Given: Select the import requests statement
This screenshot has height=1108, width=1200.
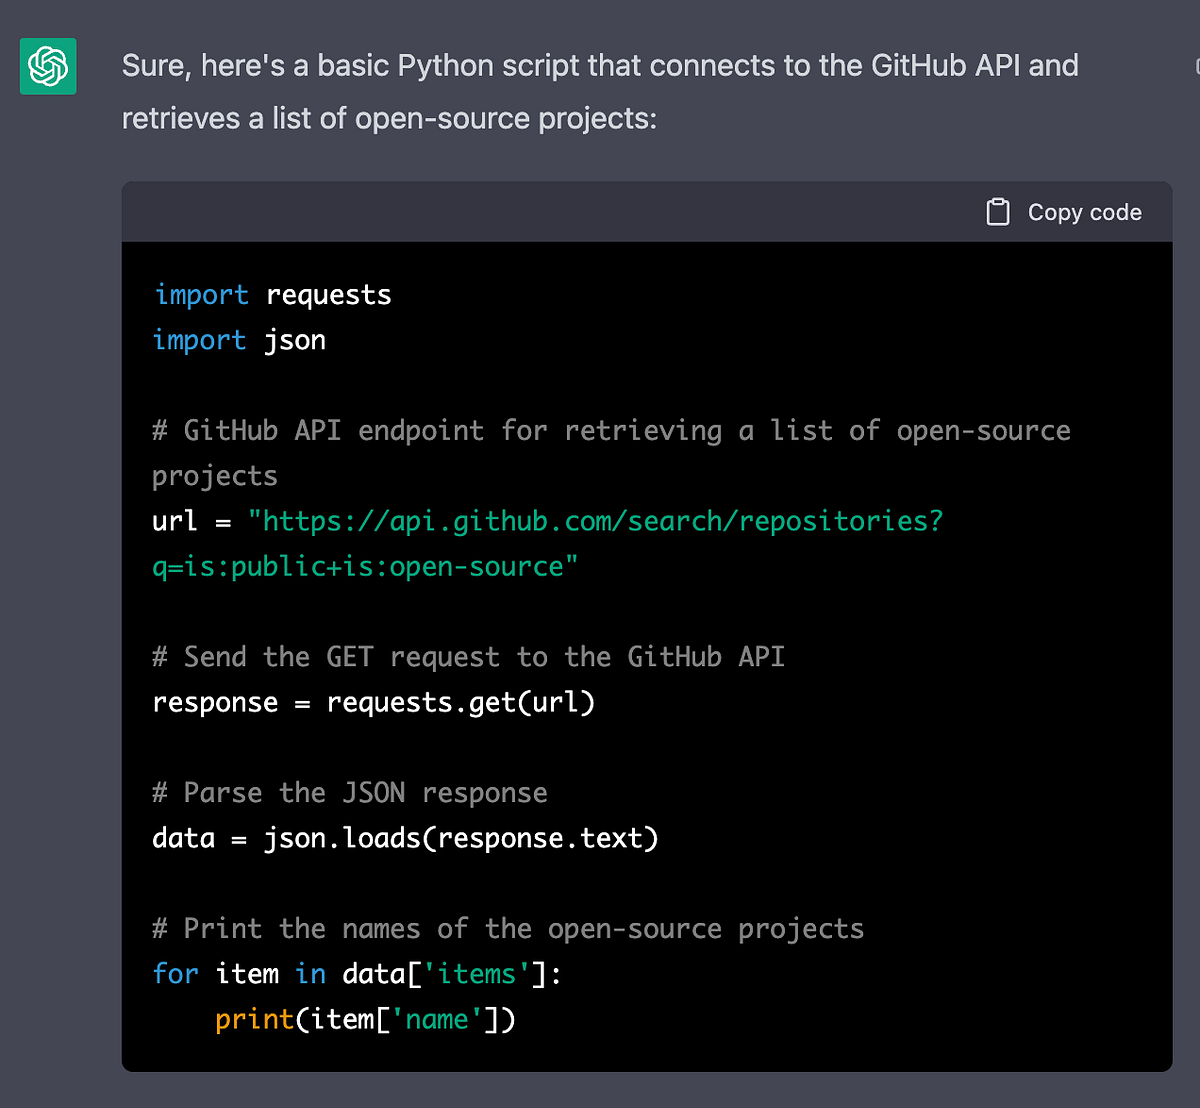Looking at the screenshot, I should pyautogui.click(x=271, y=294).
